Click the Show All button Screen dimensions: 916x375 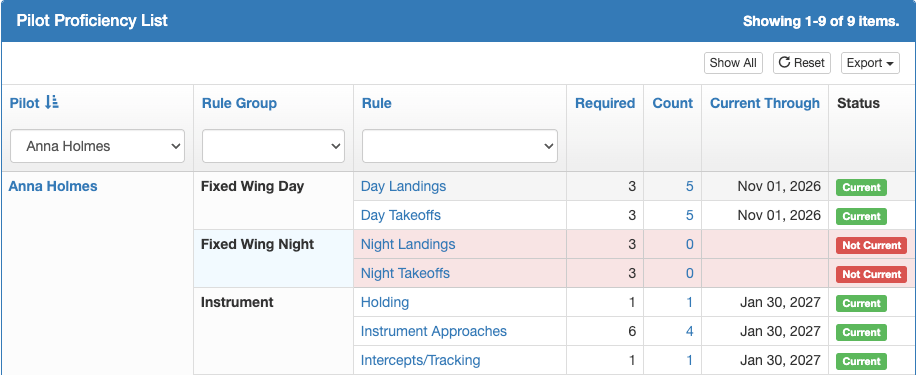click(733, 63)
